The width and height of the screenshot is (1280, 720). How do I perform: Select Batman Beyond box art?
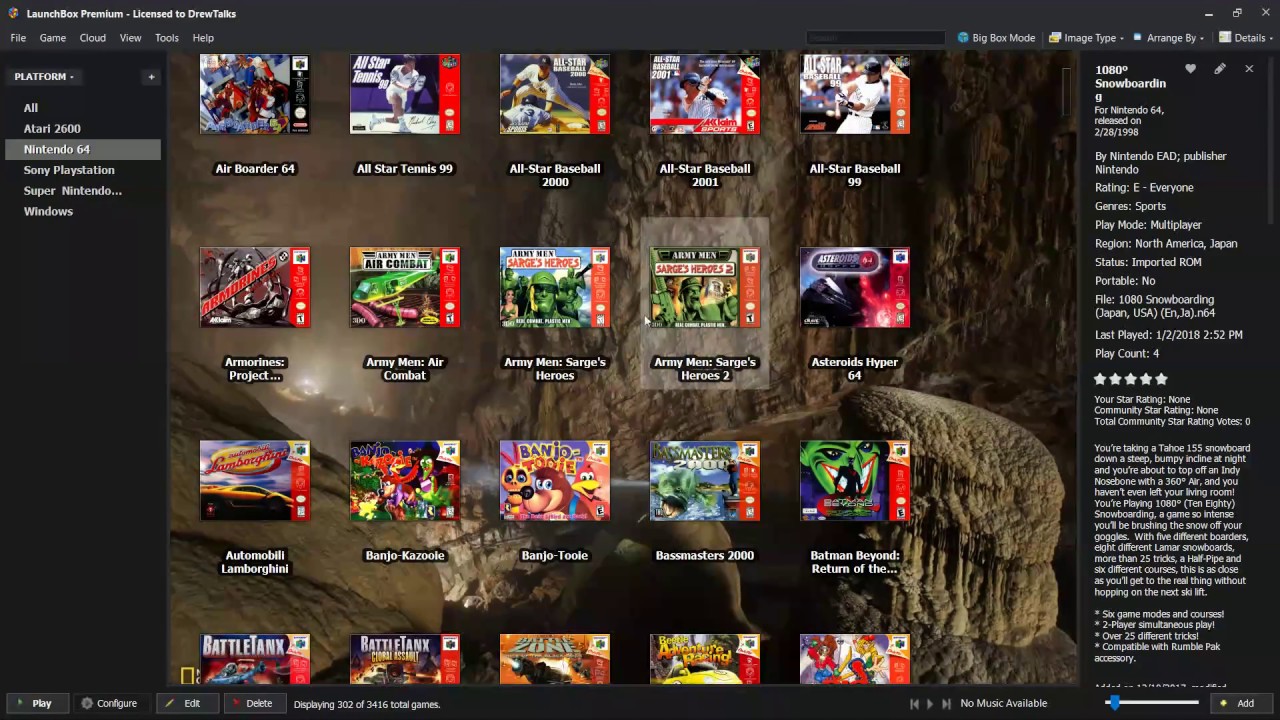pyautogui.click(x=855, y=481)
